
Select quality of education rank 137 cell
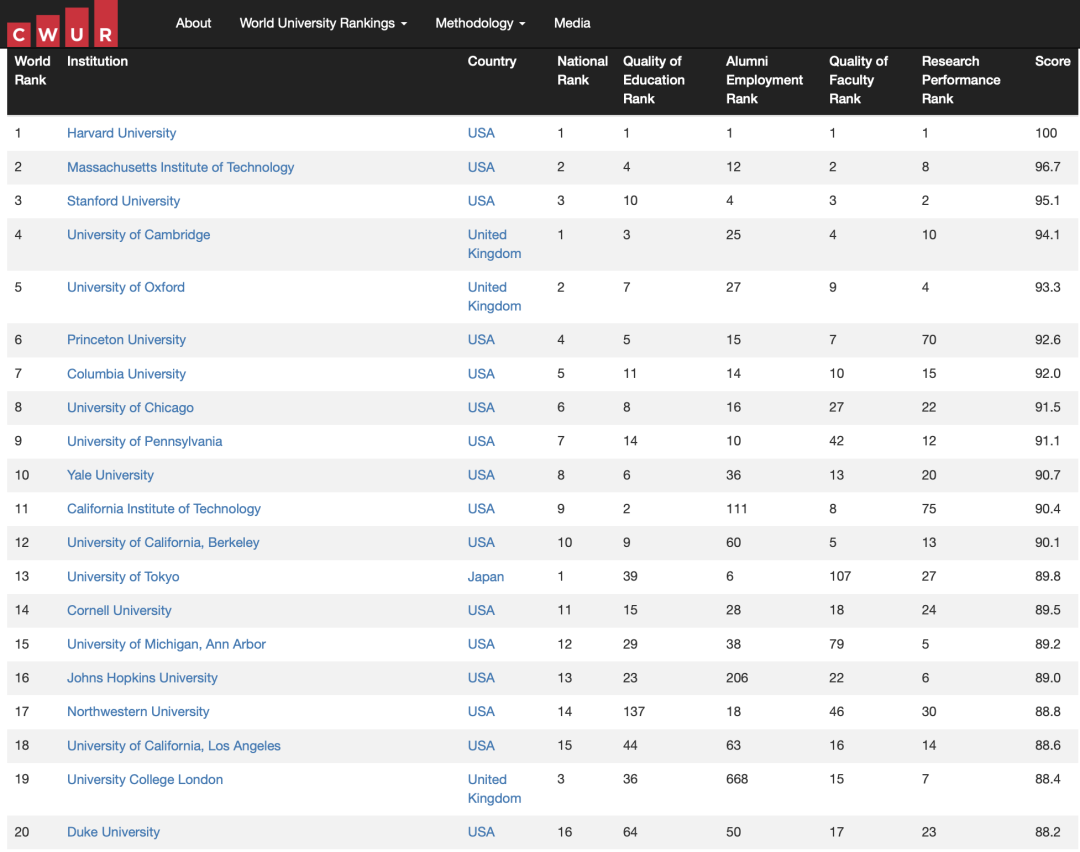click(x=634, y=711)
